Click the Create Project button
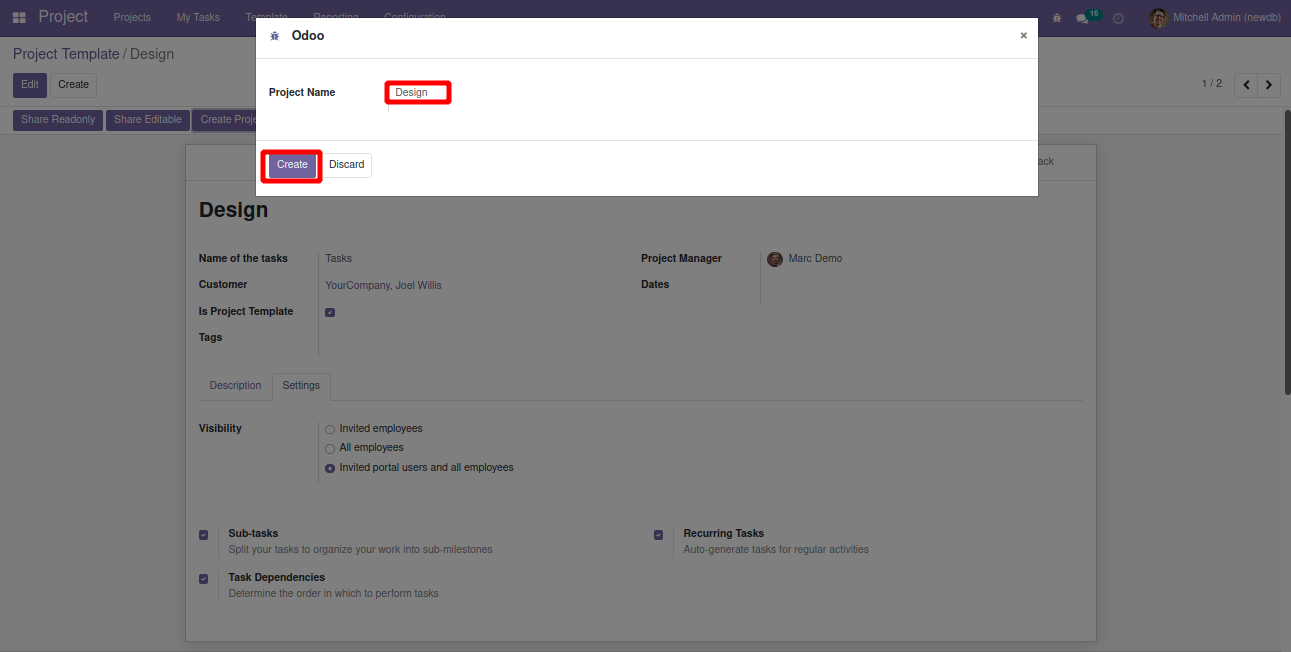 coord(225,120)
